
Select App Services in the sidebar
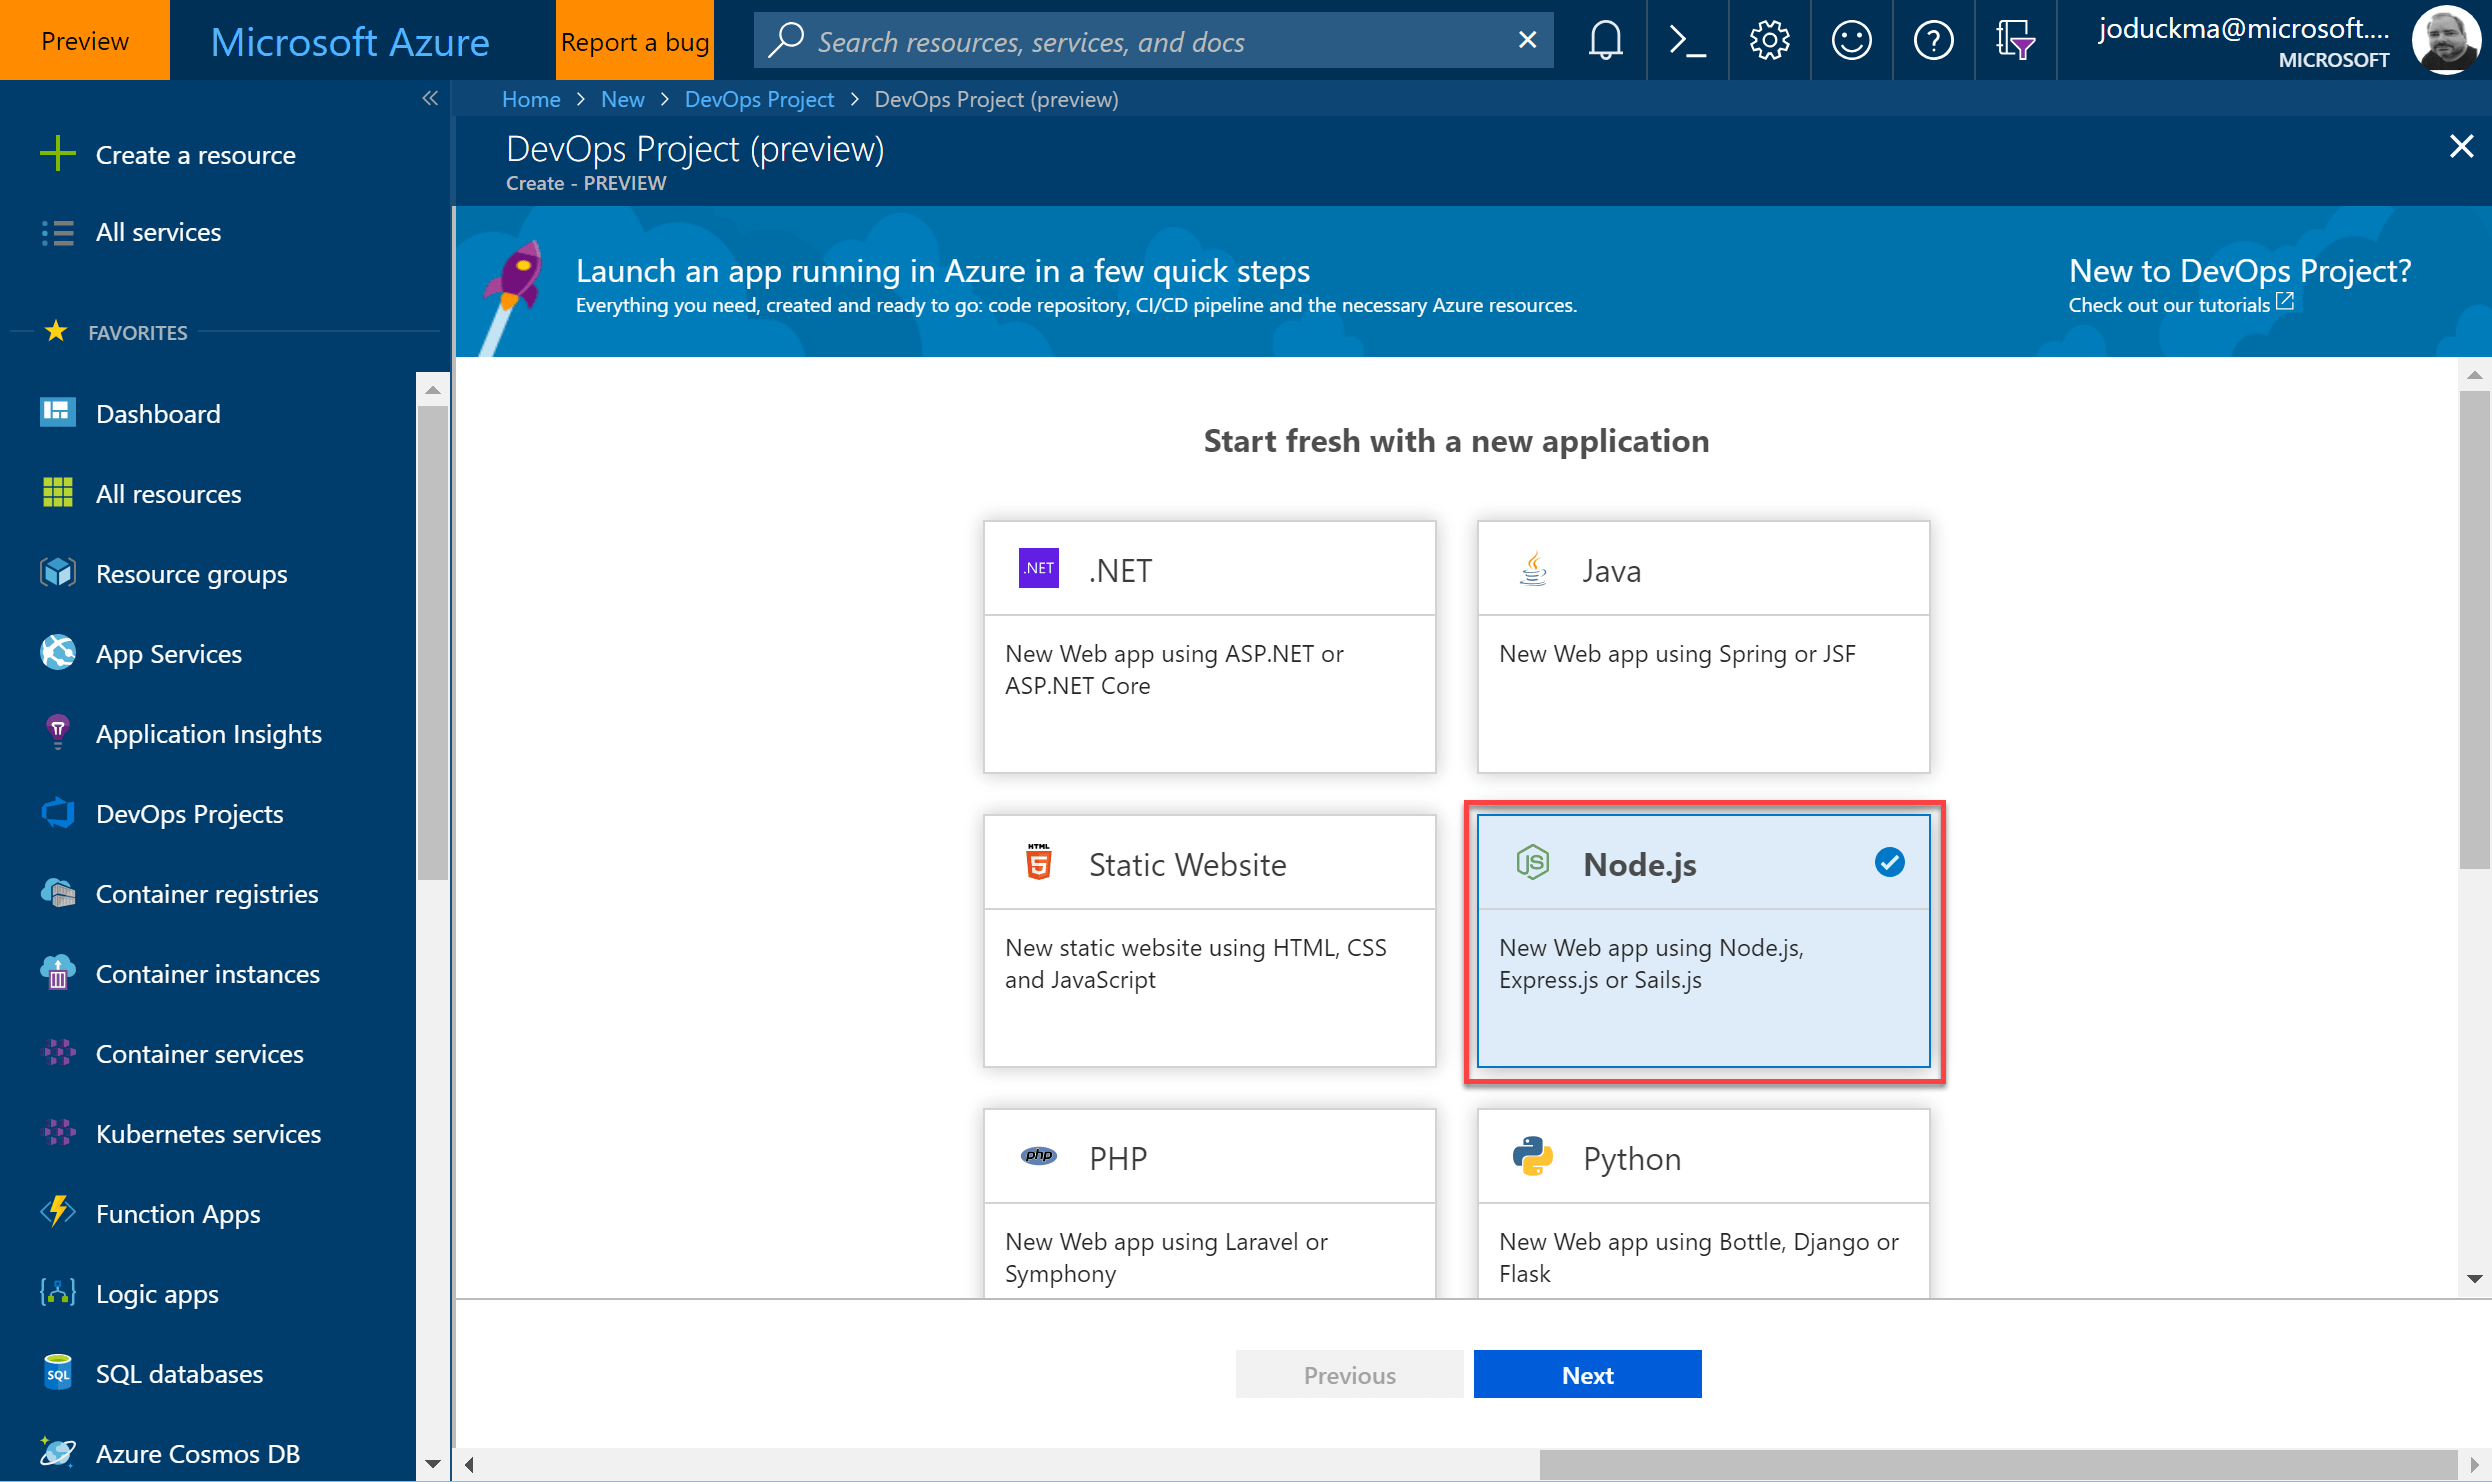coord(168,653)
